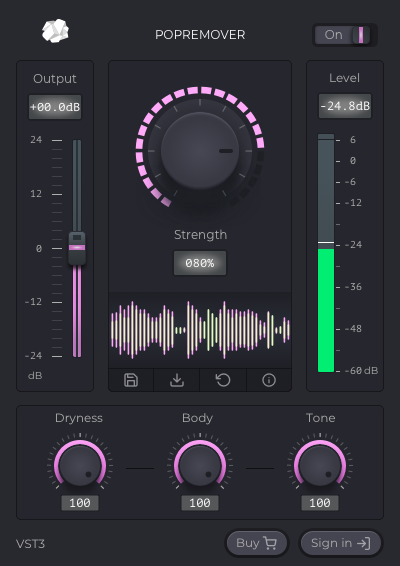
Task: Click the Body knob
Action: pyautogui.click(x=200, y=466)
